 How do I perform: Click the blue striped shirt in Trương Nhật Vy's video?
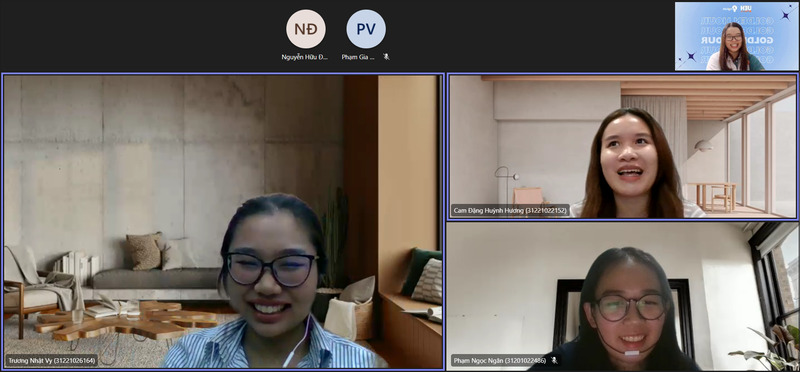coord(270,347)
